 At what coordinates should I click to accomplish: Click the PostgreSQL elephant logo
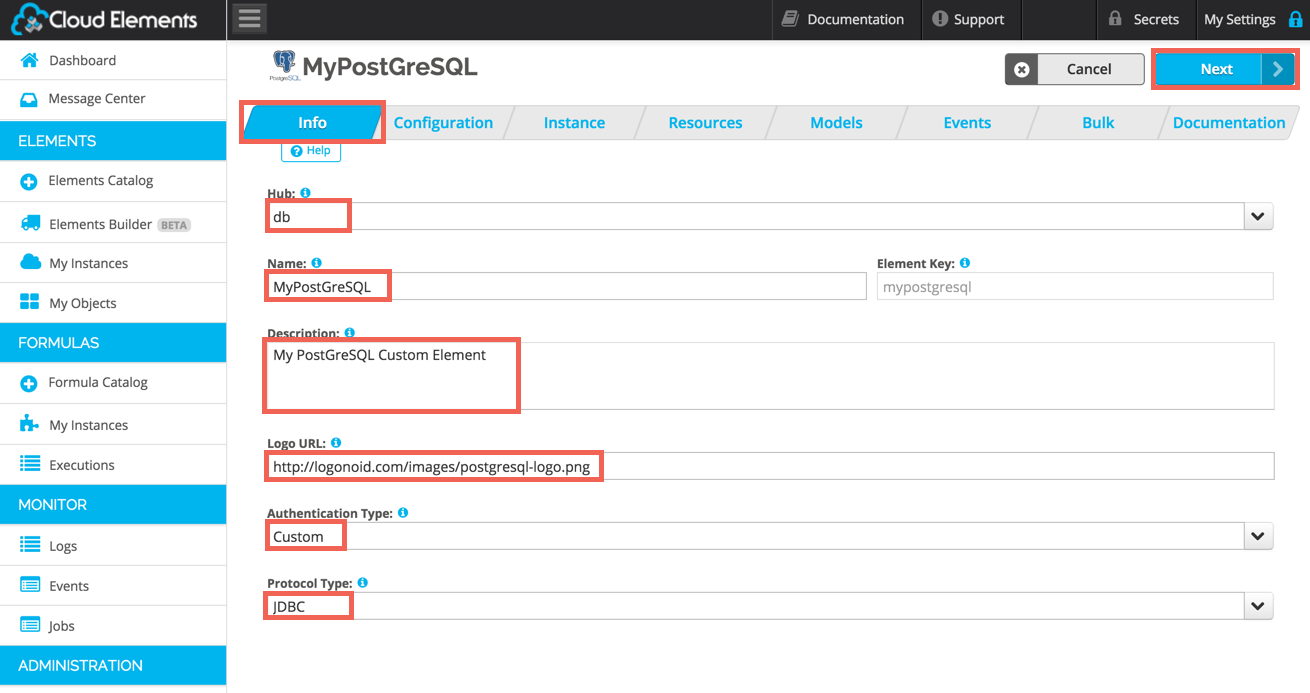point(283,65)
